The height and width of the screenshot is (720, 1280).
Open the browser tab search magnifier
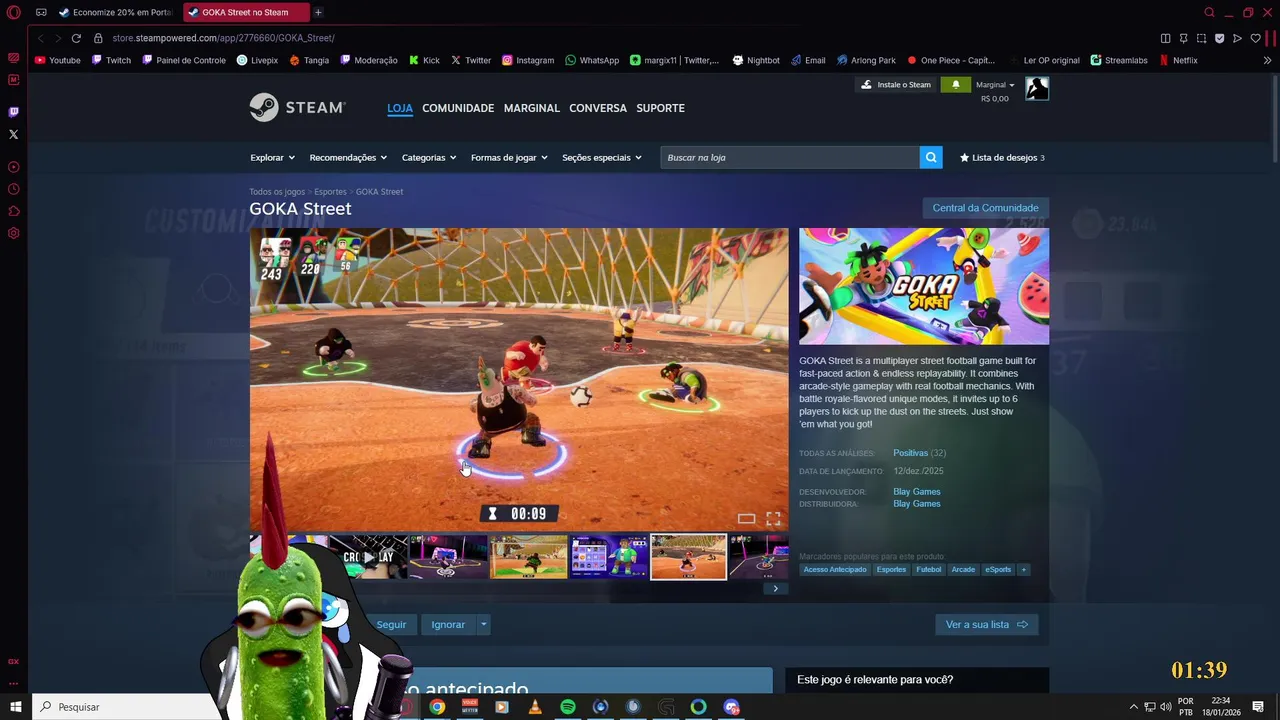(1209, 12)
